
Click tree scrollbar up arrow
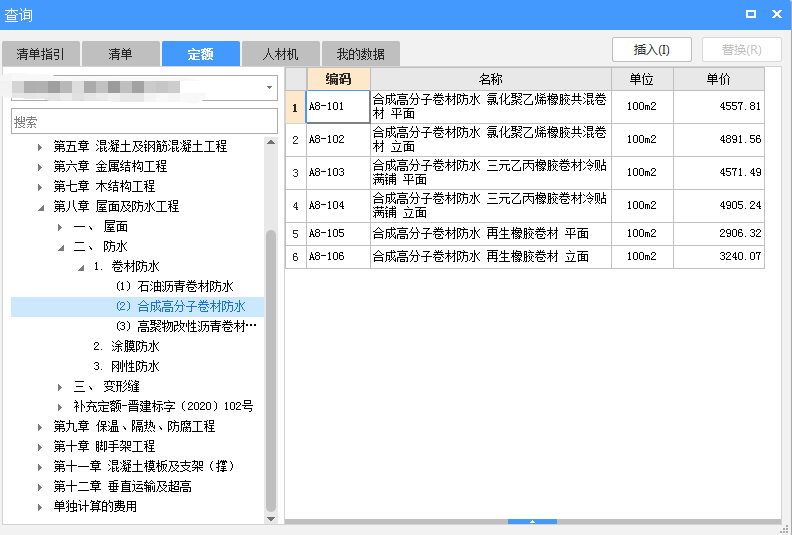271,142
